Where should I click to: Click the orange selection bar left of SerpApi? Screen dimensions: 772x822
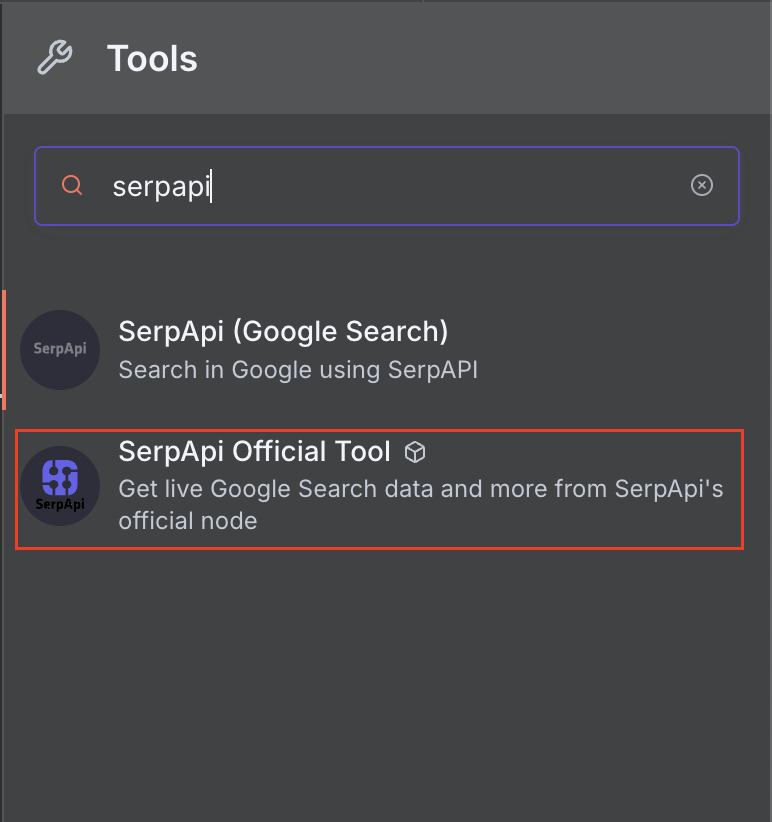[x=3, y=349]
